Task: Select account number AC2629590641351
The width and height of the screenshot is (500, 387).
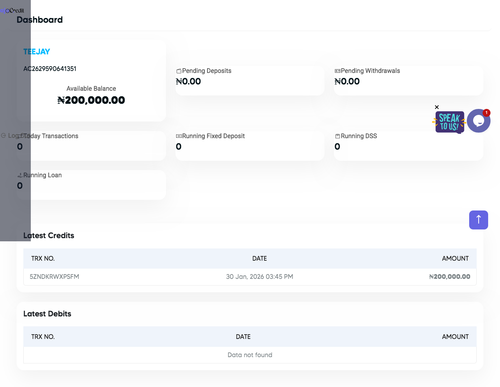Action: click(50, 69)
